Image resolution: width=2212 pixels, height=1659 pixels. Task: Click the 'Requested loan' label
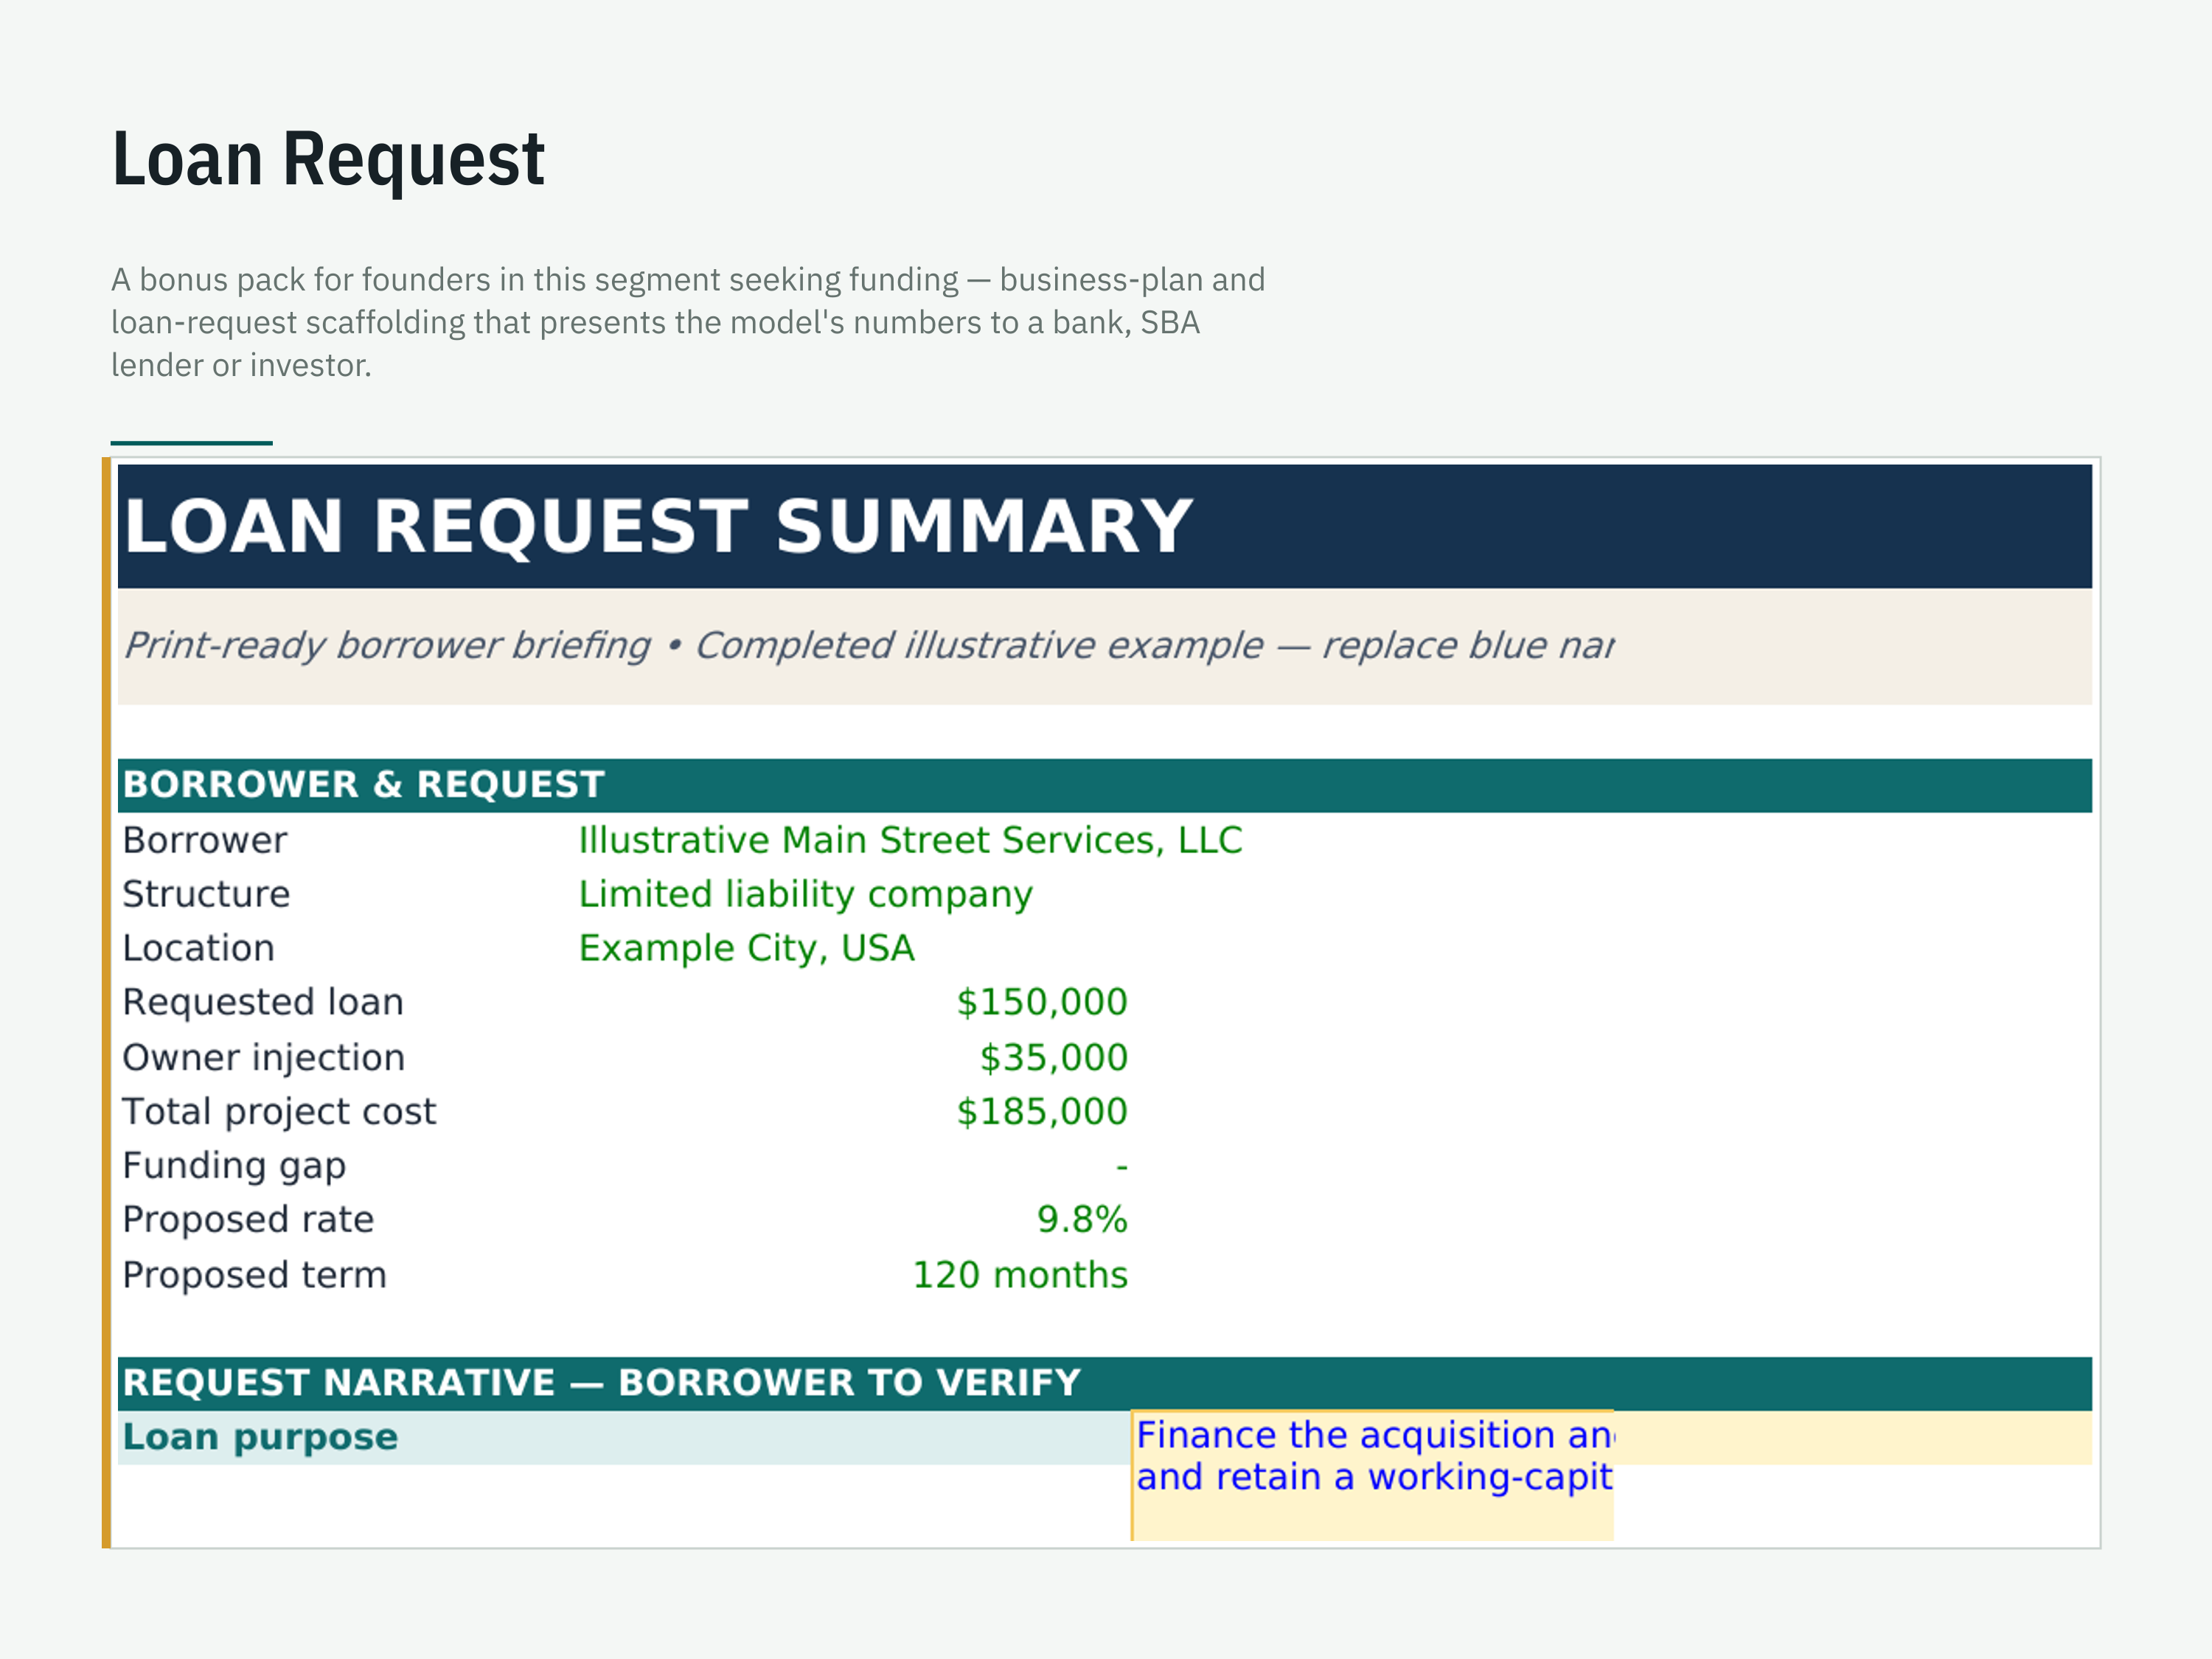[x=263, y=1002]
